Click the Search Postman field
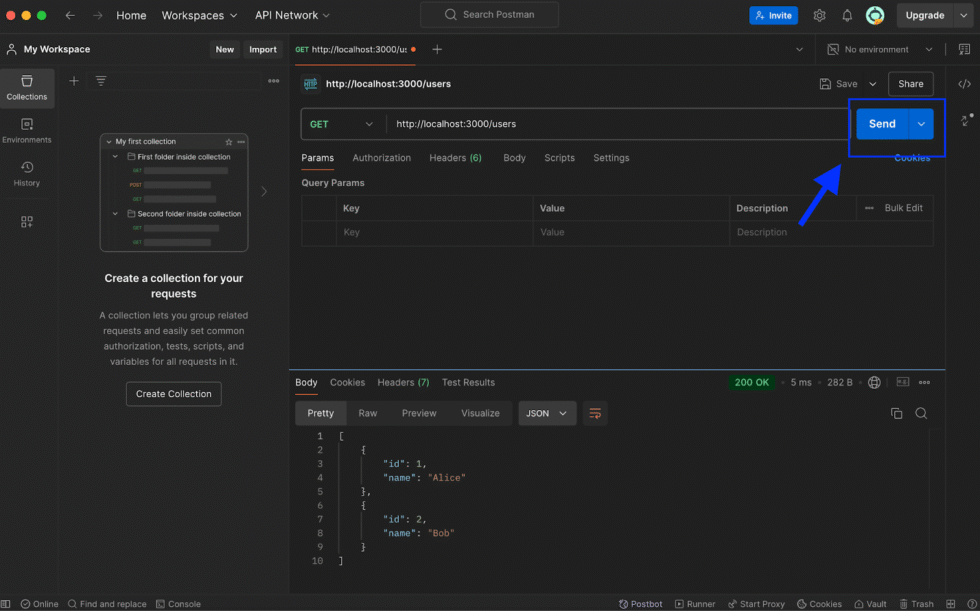This screenshot has height=611, width=980. tap(489, 14)
